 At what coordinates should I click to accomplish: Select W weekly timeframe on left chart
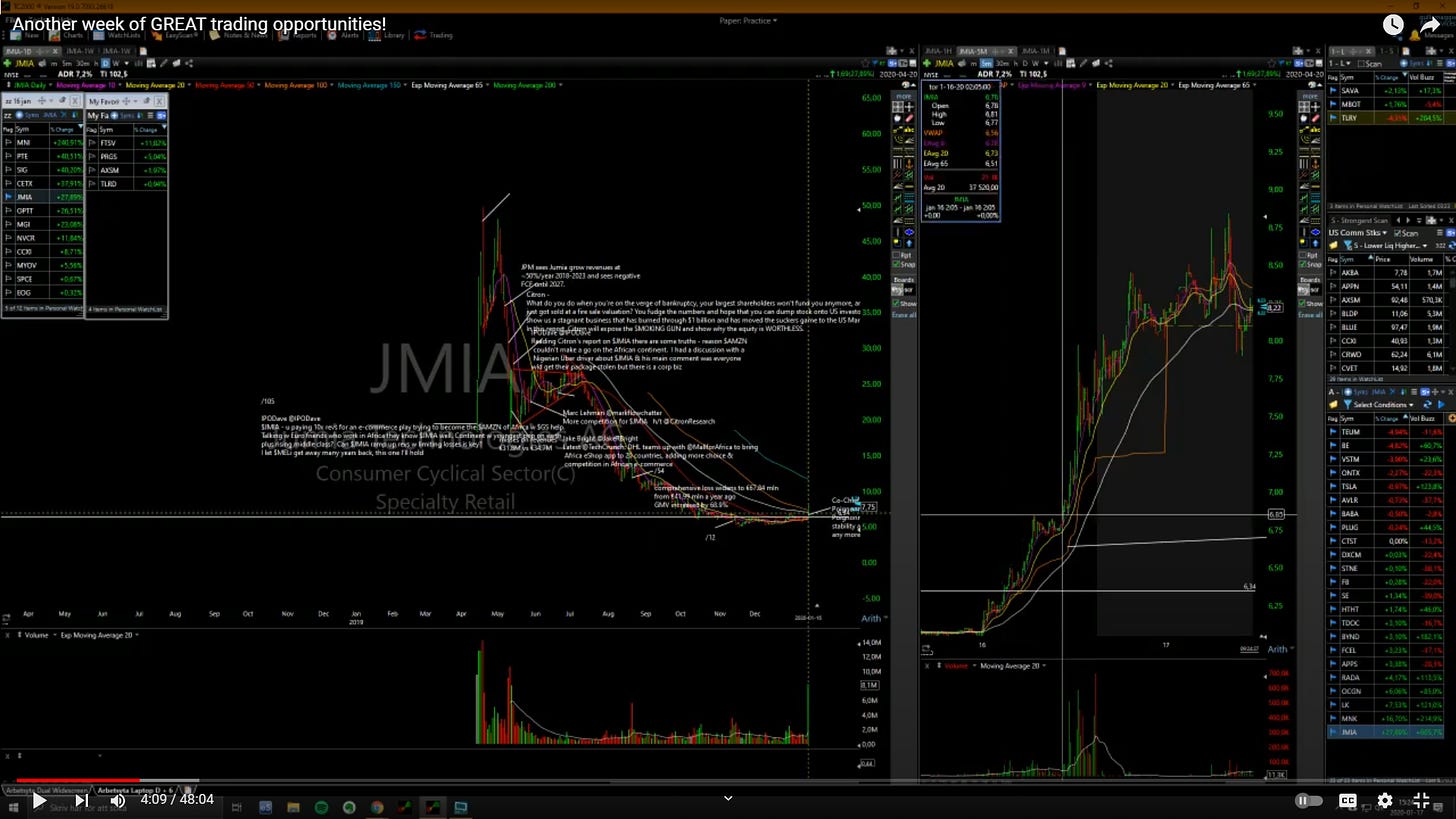tap(117, 63)
